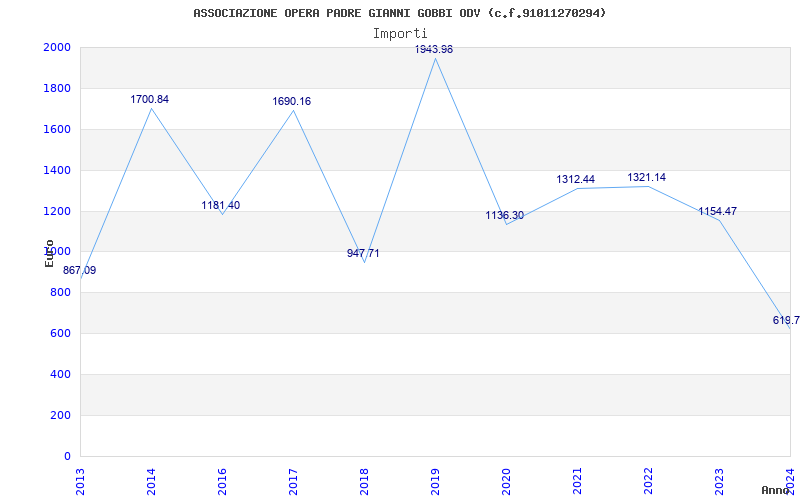Viewport: 800px width, 500px height.
Task: Click the x-axis year 2020
Action: point(506,481)
